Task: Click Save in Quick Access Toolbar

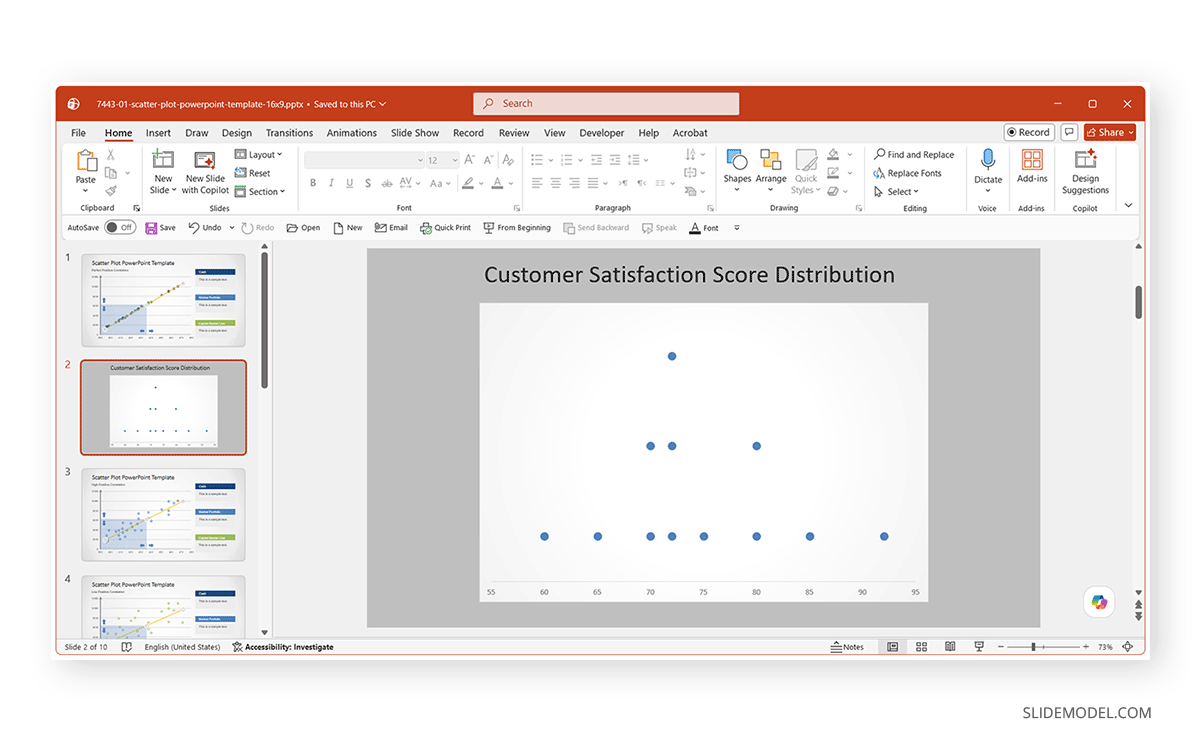Action: (160, 228)
